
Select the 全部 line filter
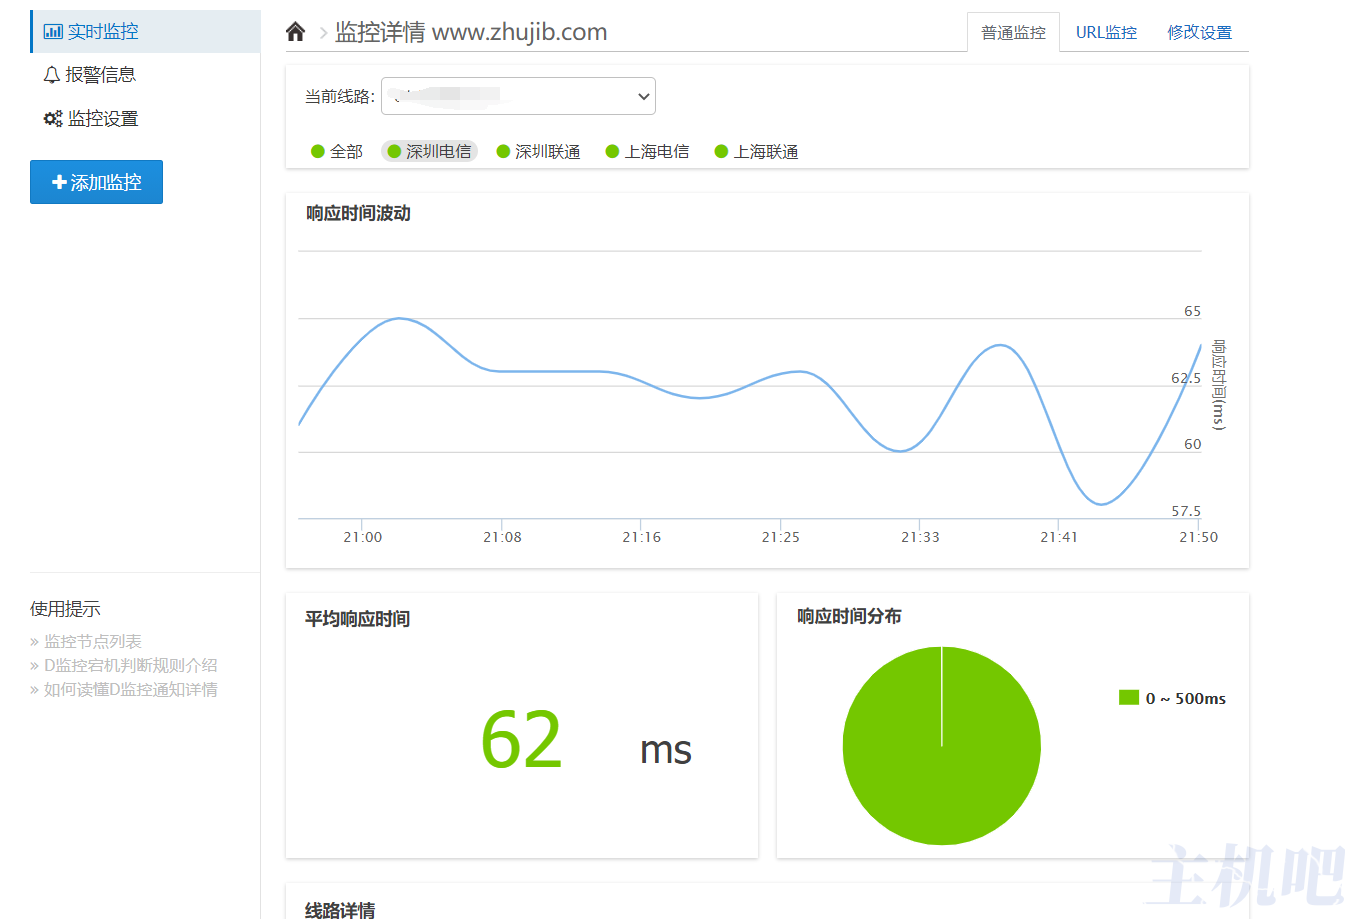click(337, 152)
